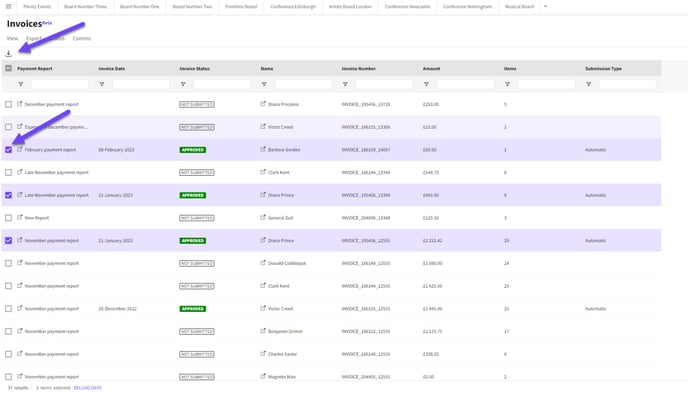
Task: Click the Name filter text field
Action: [303, 84]
